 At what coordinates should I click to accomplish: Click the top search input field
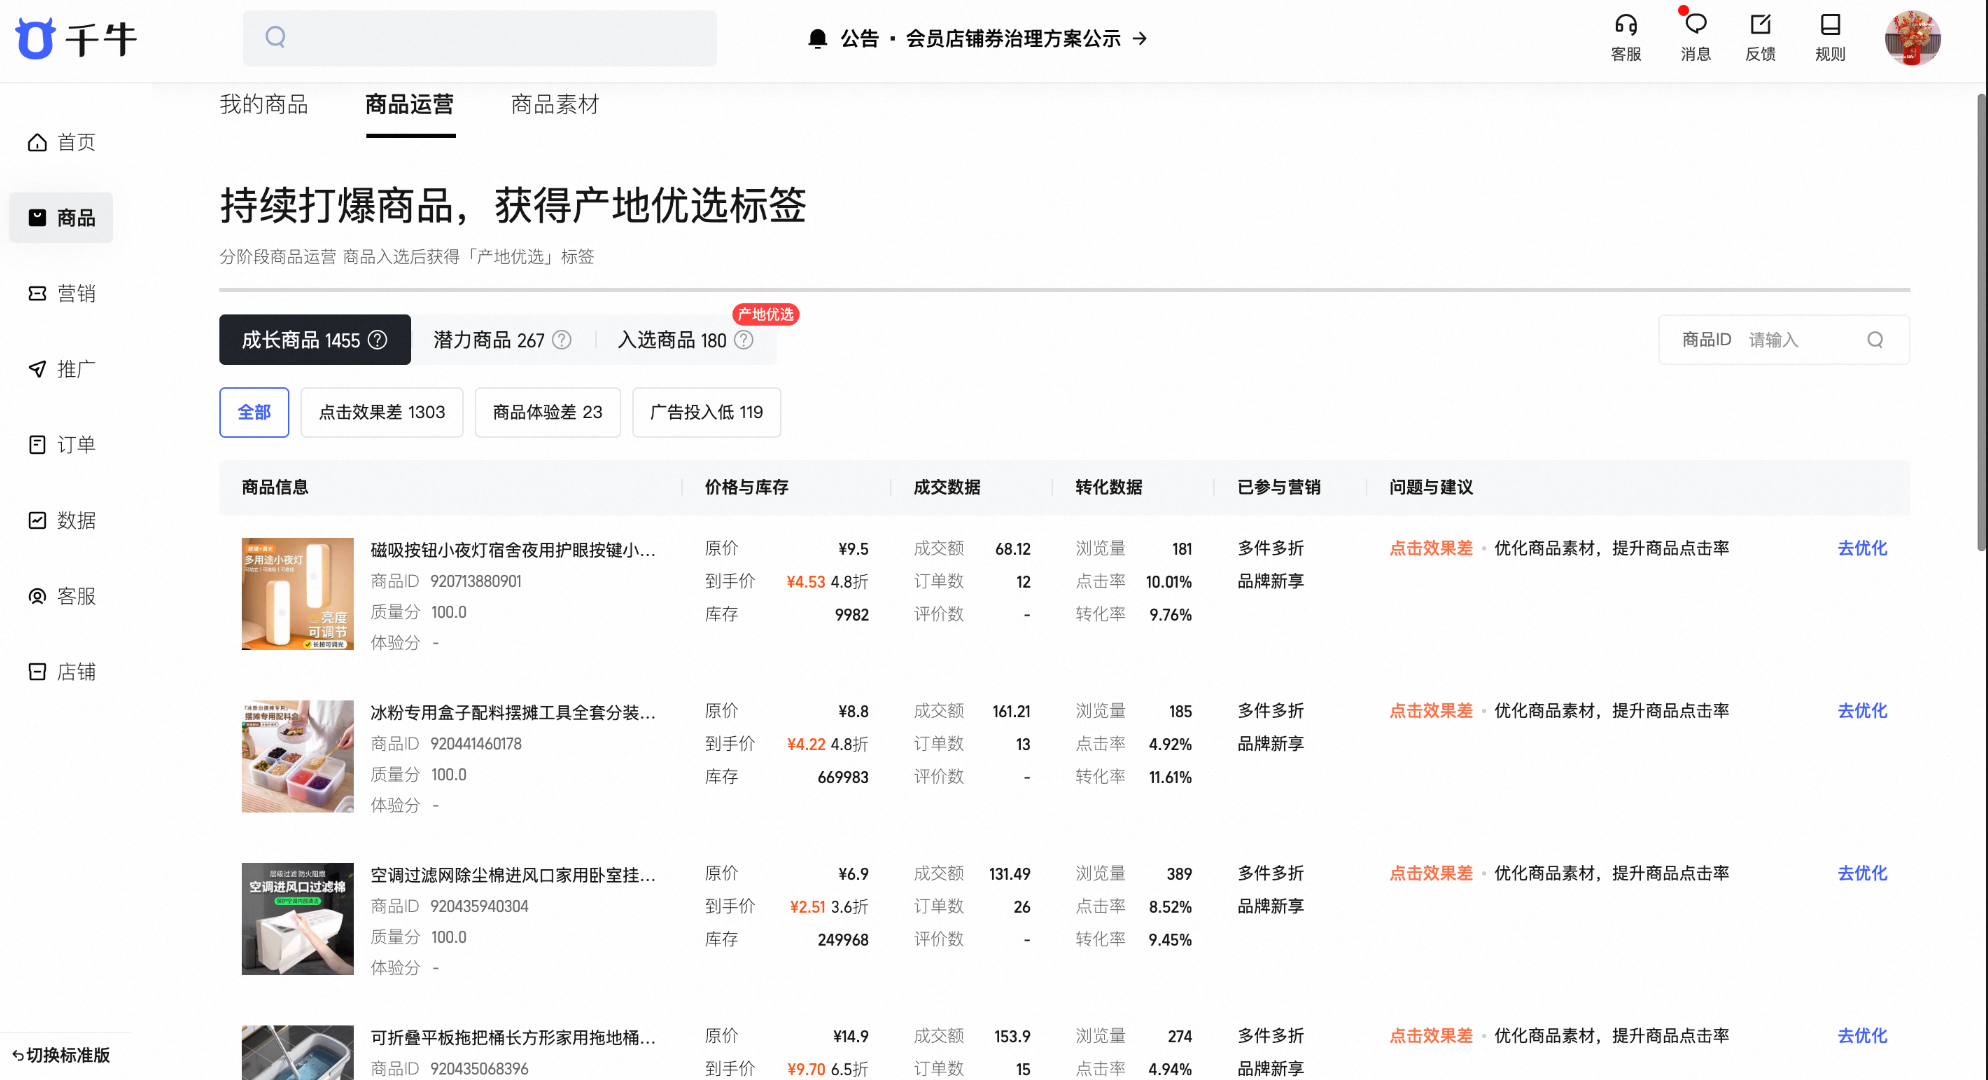[480, 38]
